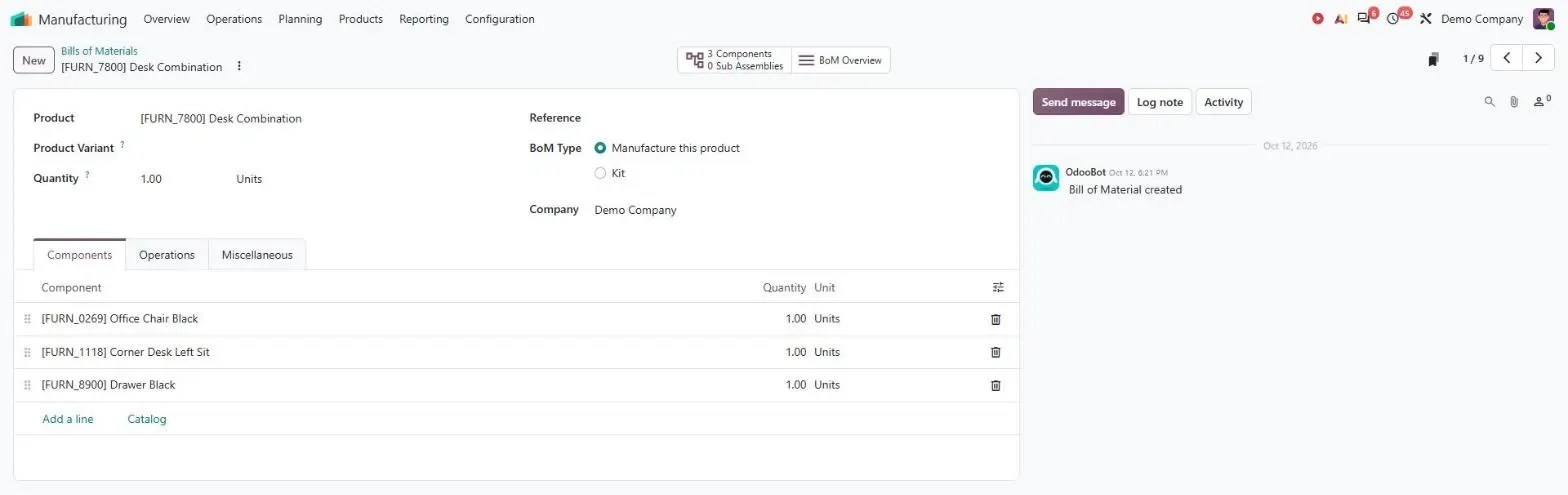
Task: Select Manufacture this product radio option
Action: 600,148
